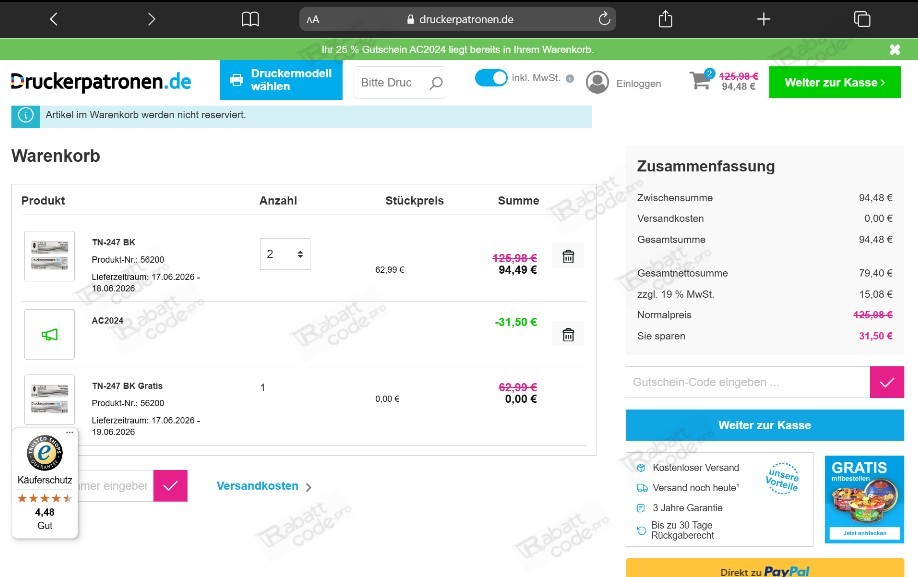The height and width of the screenshot is (577, 918).
Task: Open the Trusted Shops Käuferschutz badge
Action: coord(44,483)
